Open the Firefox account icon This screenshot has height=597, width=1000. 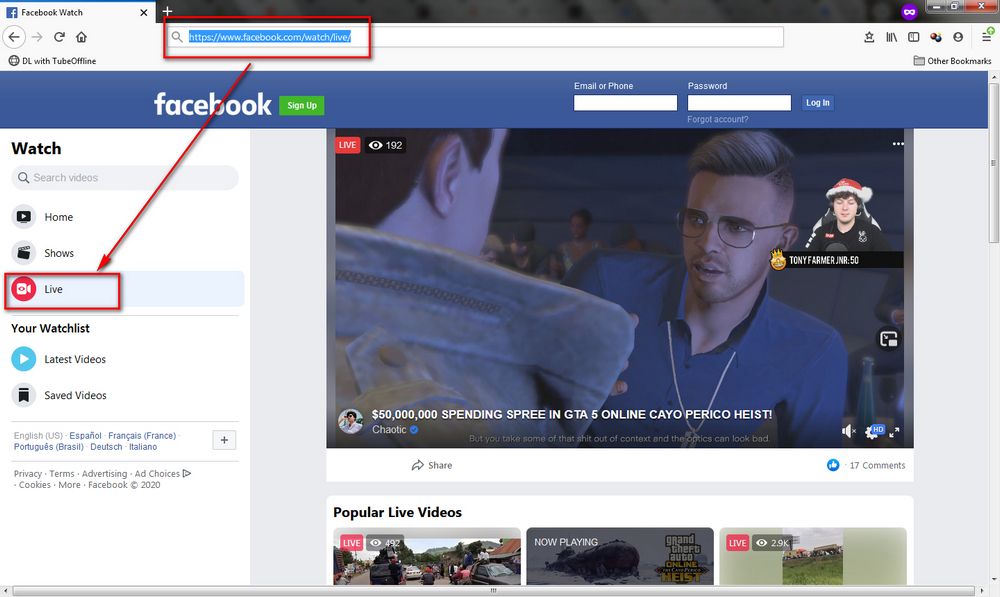click(x=958, y=37)
